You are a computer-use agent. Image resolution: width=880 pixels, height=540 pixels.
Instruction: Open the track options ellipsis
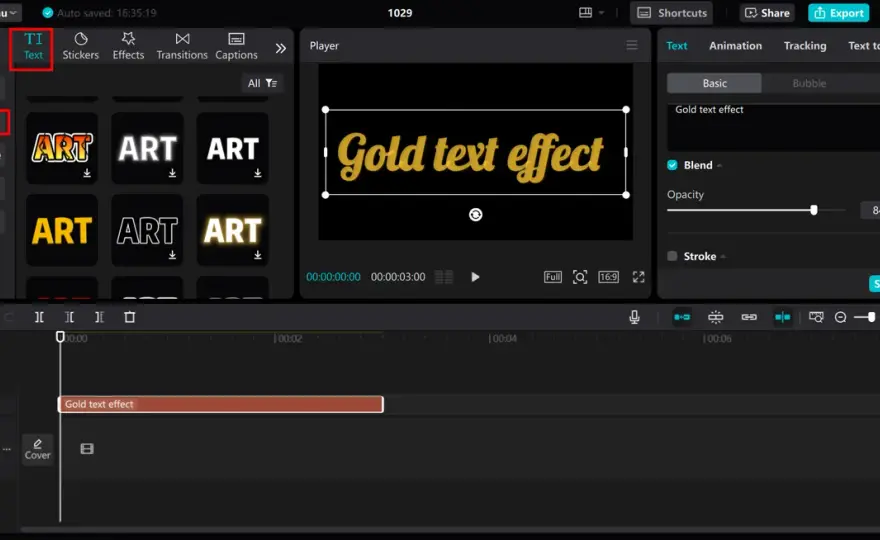tap(7, 449)
